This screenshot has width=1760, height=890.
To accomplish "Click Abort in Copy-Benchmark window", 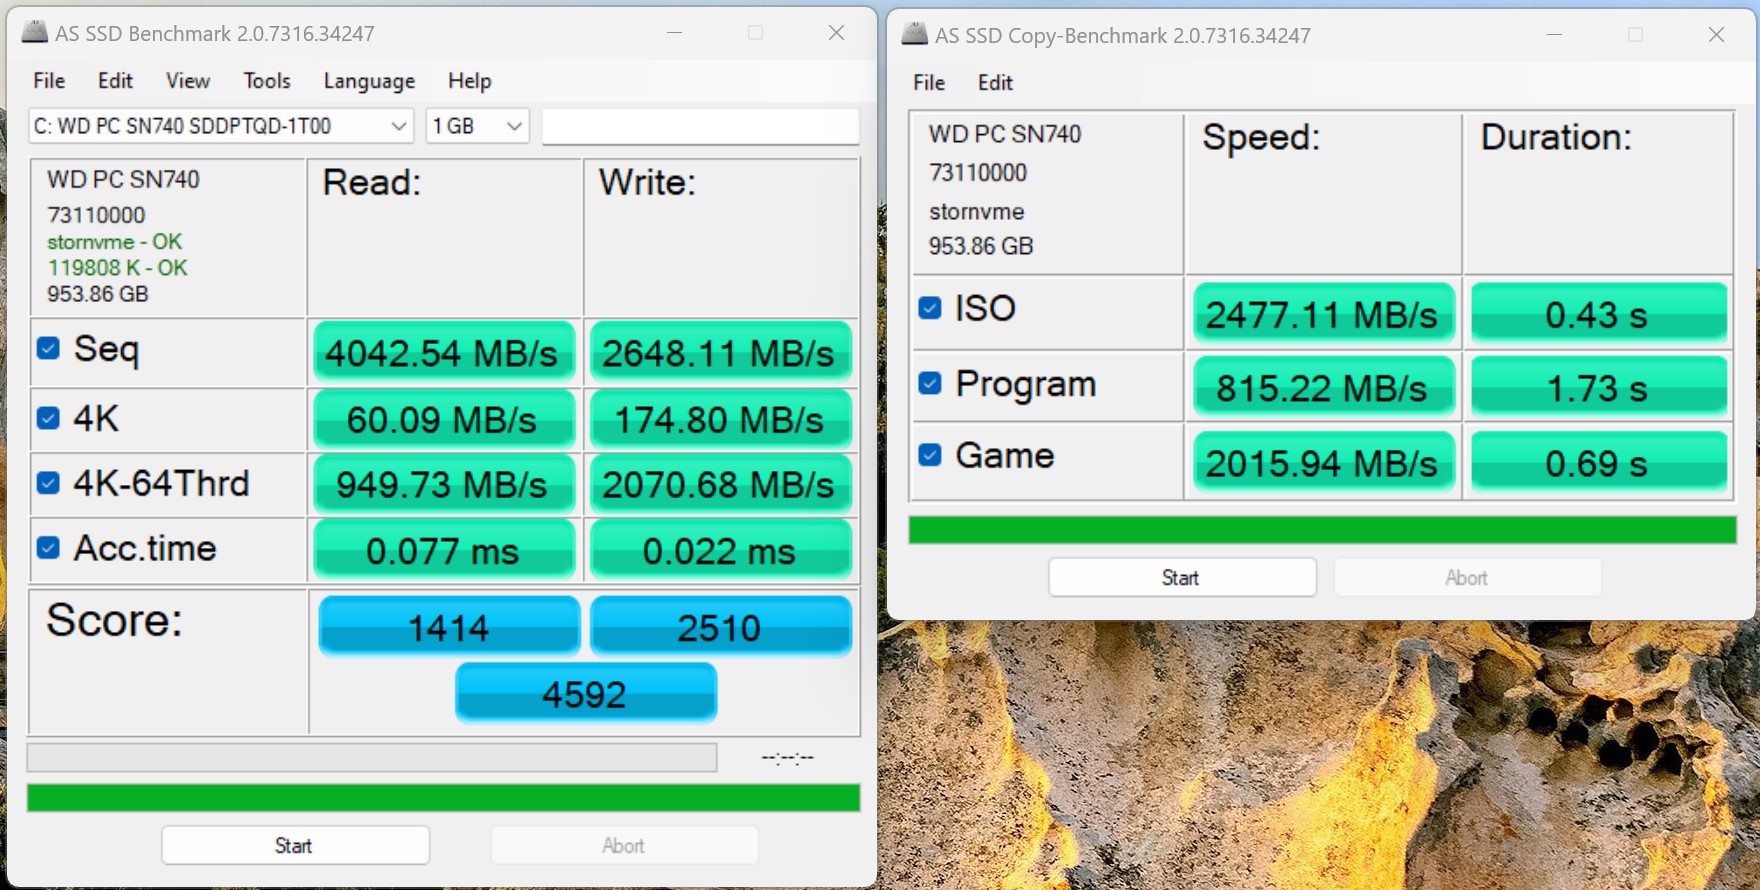I will click(x=1466, y=577).
